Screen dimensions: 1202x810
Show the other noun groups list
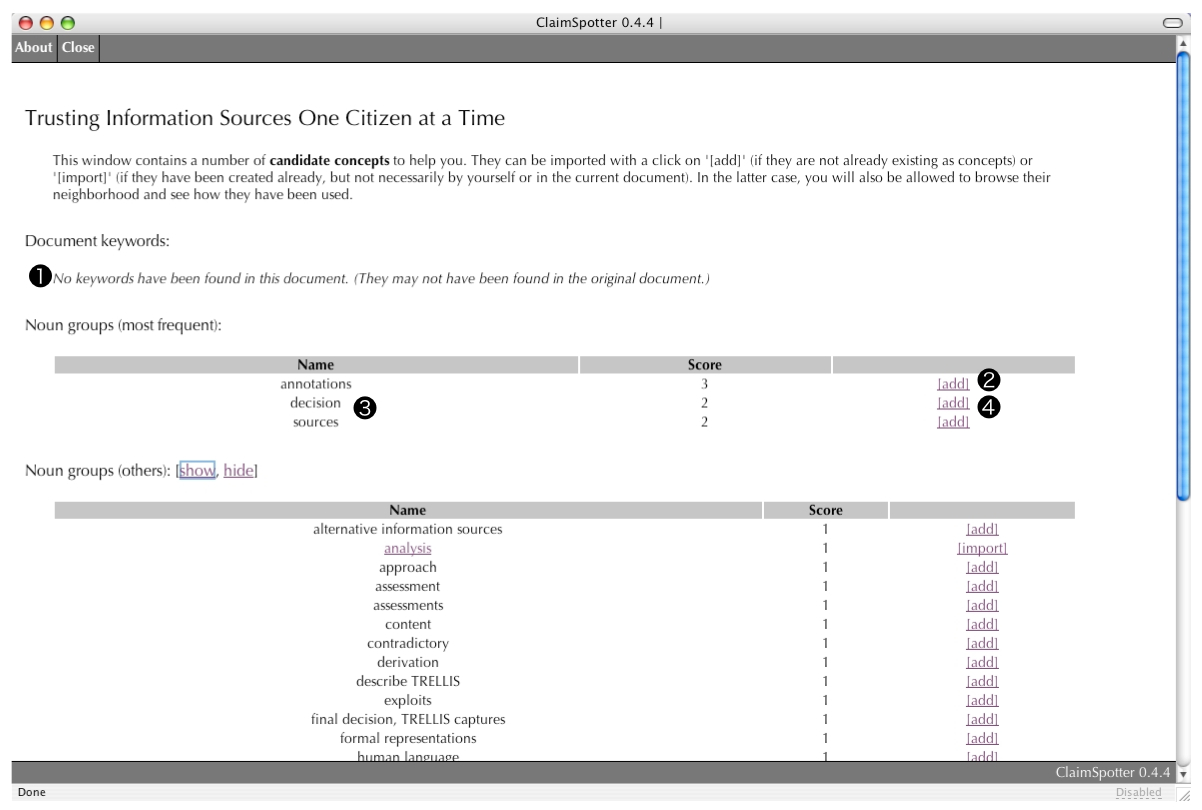[x=197, y=471]
